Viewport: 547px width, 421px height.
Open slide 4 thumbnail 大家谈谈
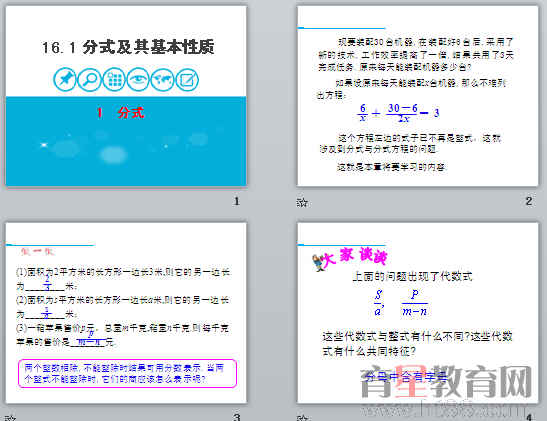(418, 313)
